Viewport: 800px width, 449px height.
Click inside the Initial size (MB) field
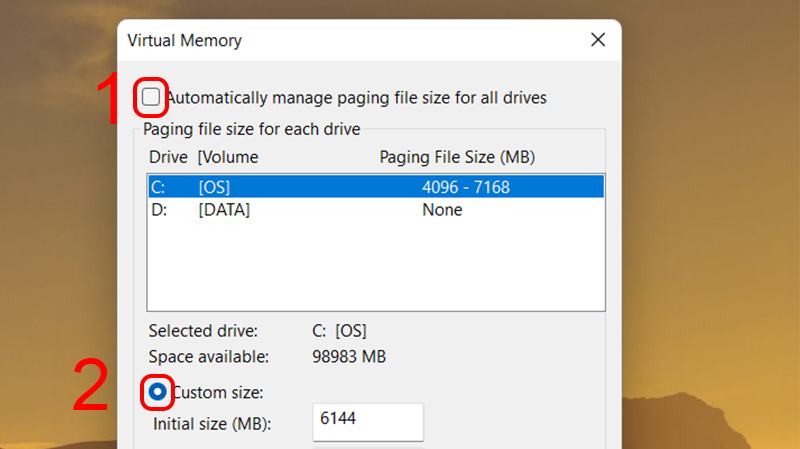369,422
